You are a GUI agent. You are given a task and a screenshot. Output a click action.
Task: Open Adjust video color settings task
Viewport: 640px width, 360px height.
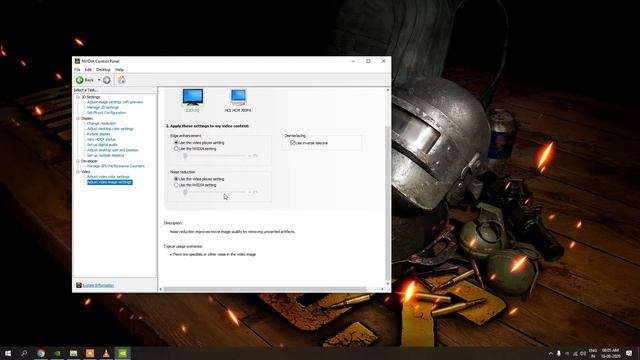[x=108, y=177]
